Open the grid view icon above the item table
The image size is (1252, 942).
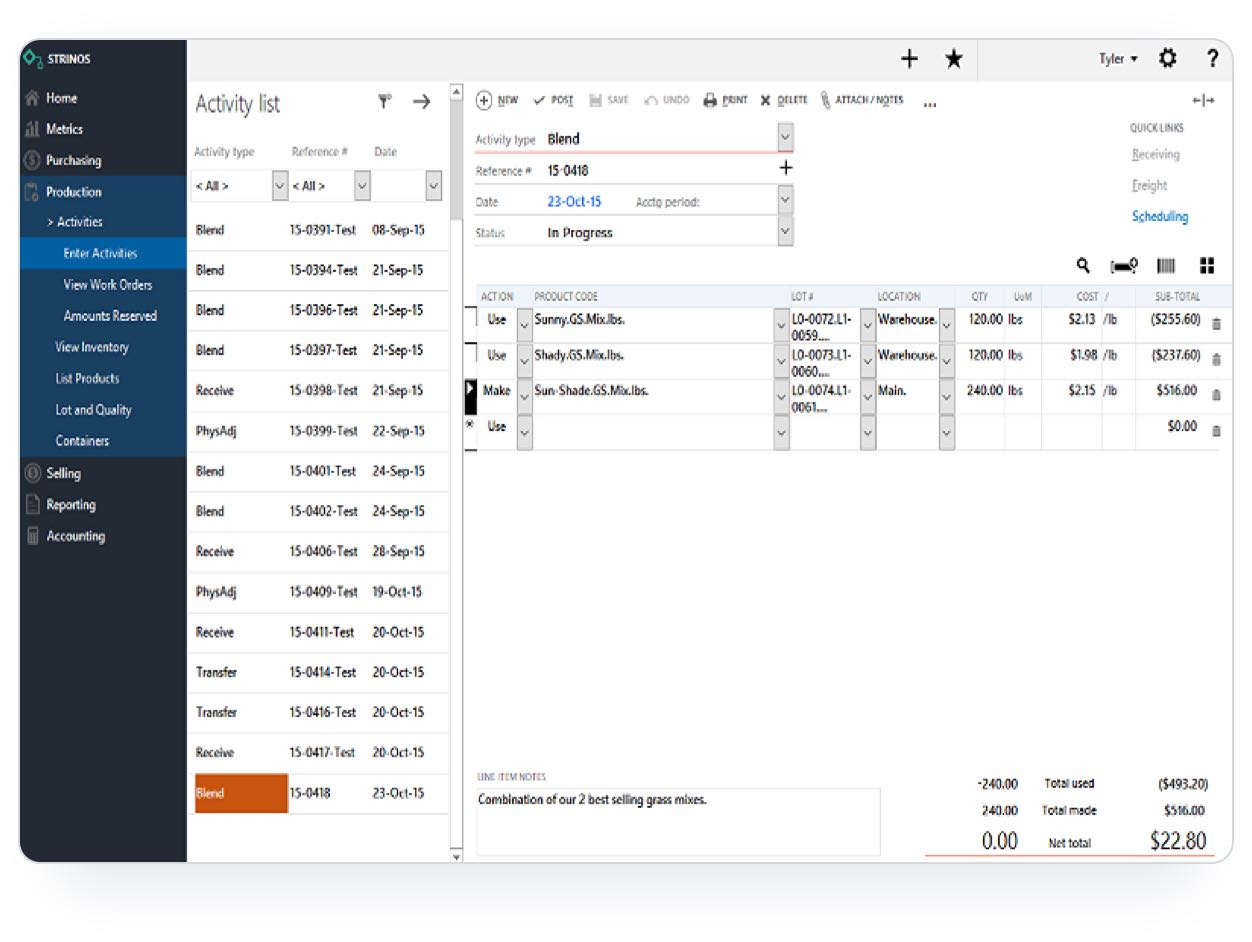[1207, 266]
